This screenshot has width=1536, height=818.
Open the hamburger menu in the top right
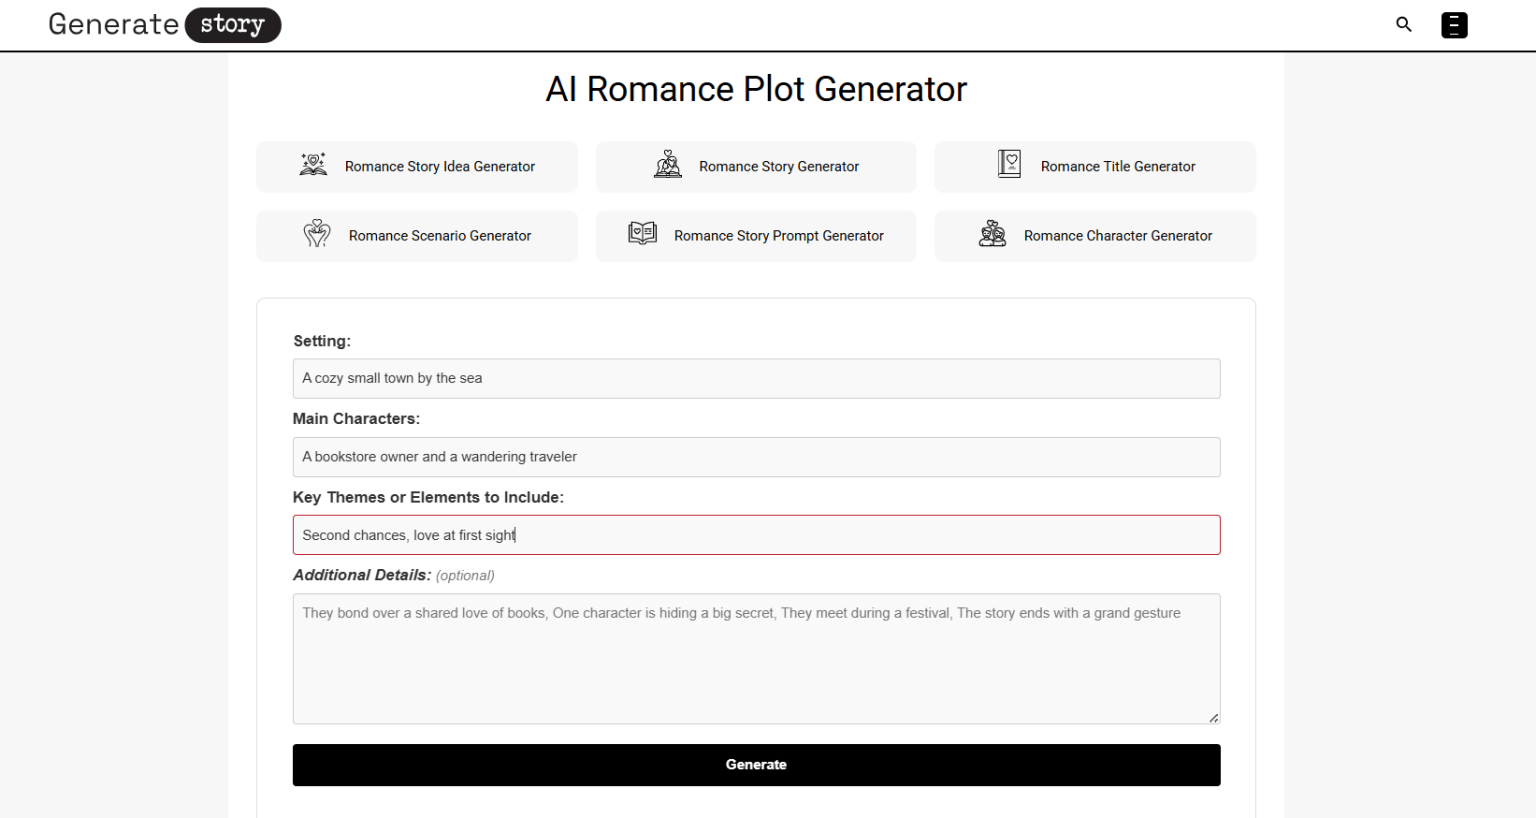coord(1455,24)
